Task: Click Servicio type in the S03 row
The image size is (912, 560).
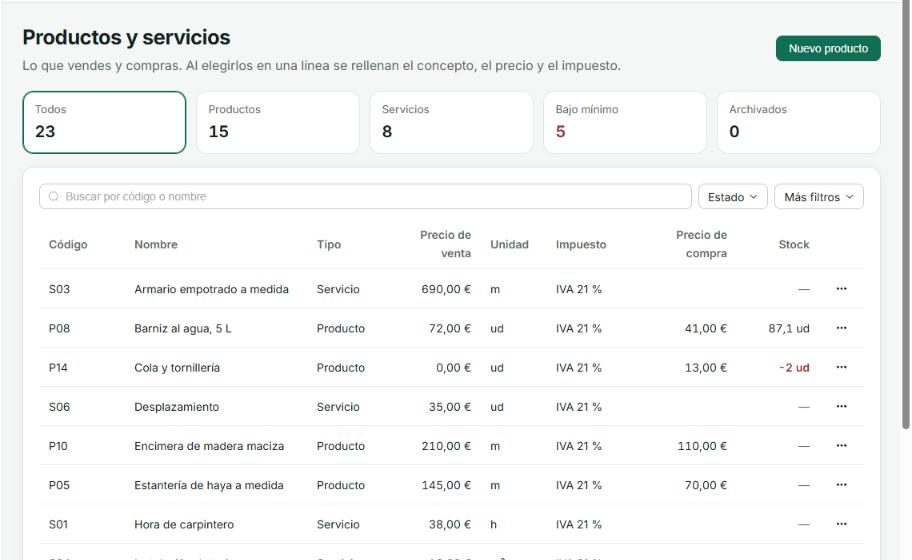Action: pyautogui.click(x=338, y=289)
